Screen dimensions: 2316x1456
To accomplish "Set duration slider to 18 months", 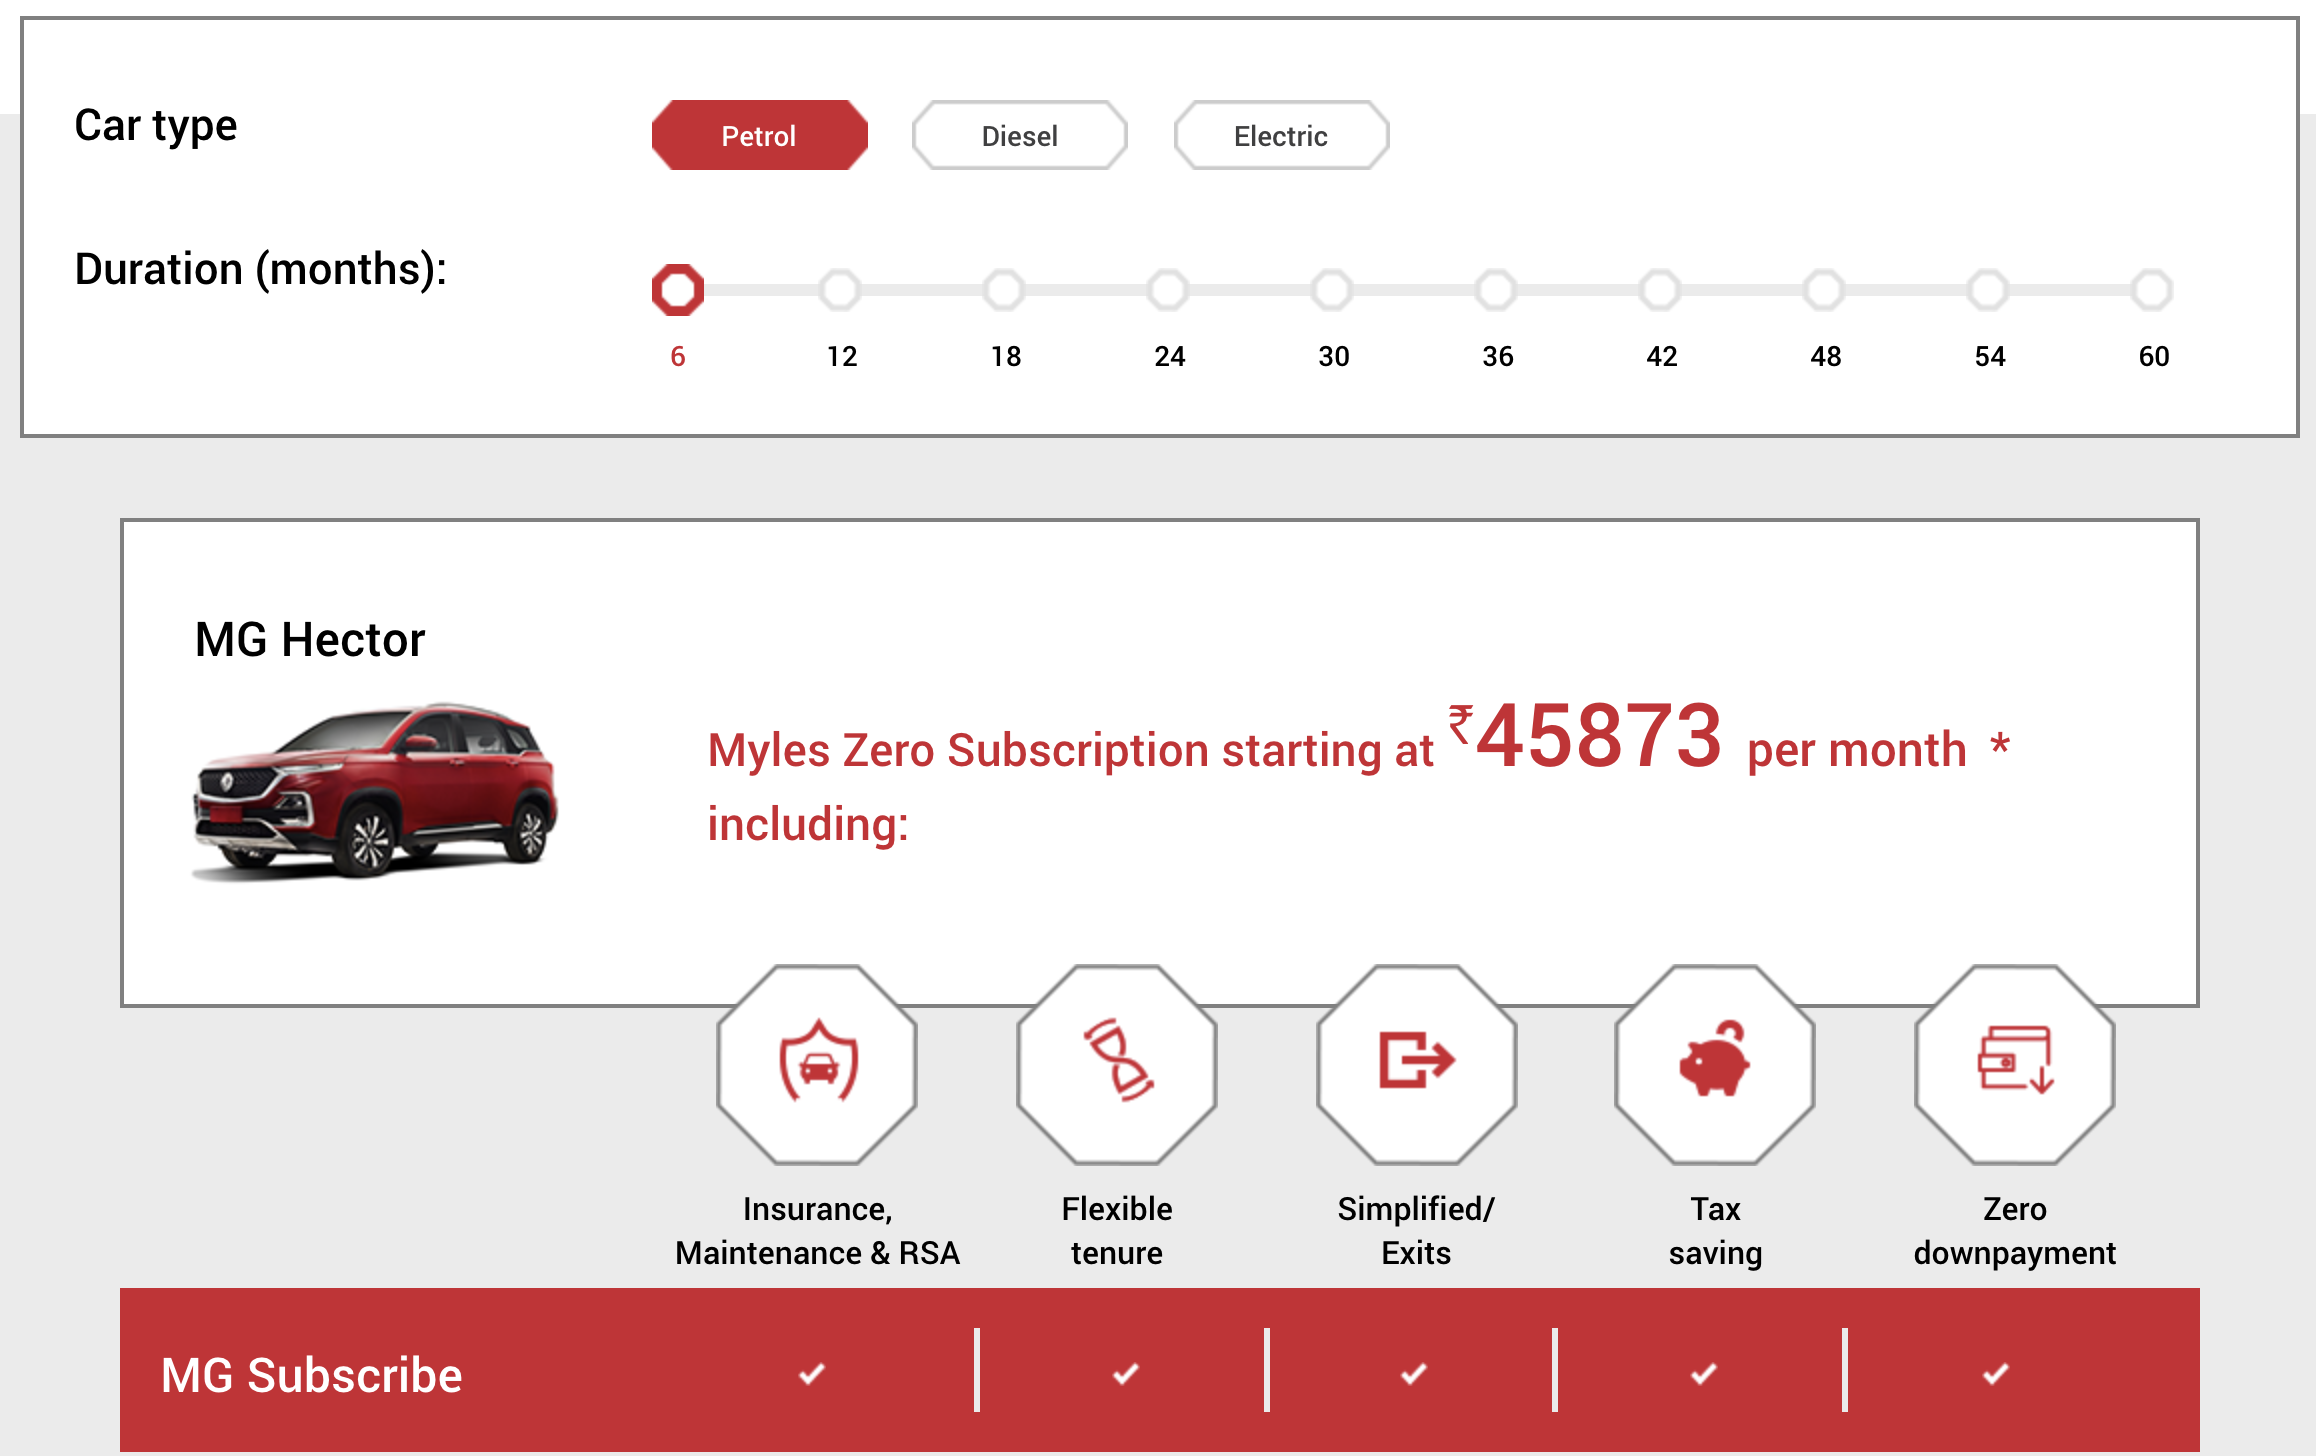I will pos(1005,290).
